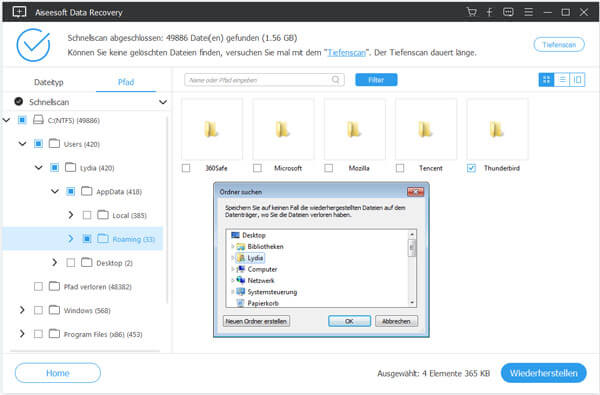The width and height of the screenshot is (600, 395).
Task: Switch to the Pfad tab
Action: [x=126, y=82]
